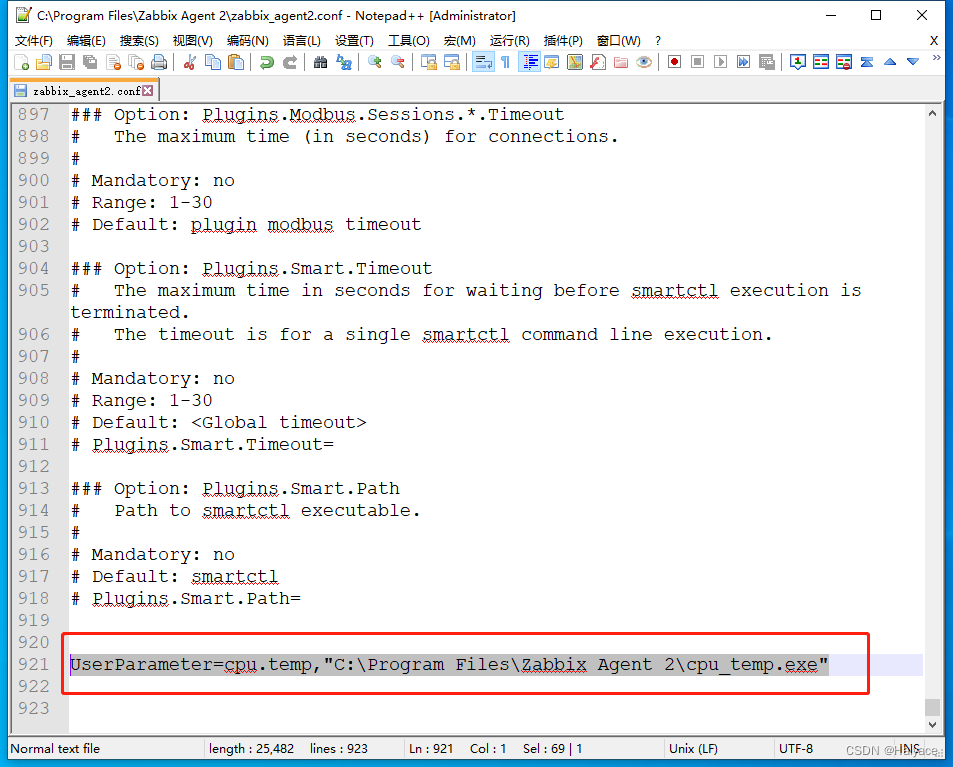
Task: Toggle Show All Characters pilcrow button
Action: point(505,62)
